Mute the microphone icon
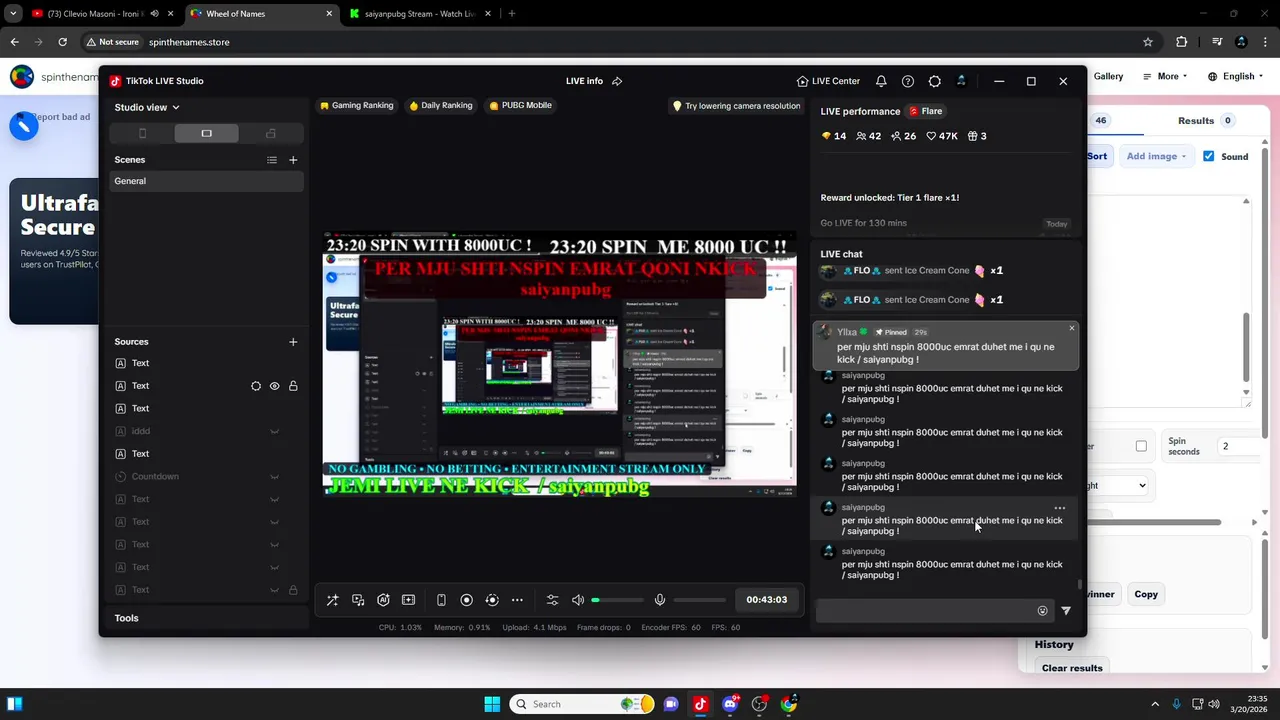 click(x=660, y=600)
